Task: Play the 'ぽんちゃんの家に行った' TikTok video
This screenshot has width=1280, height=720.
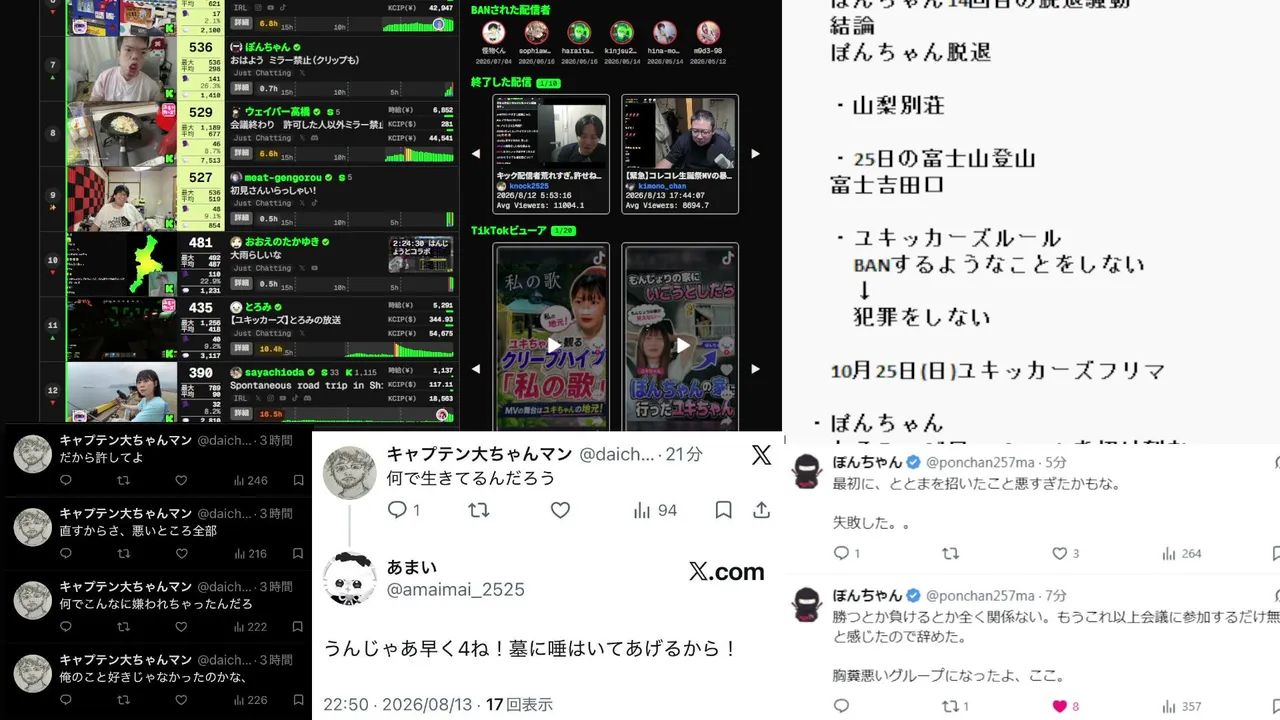Action: (681, 345)
